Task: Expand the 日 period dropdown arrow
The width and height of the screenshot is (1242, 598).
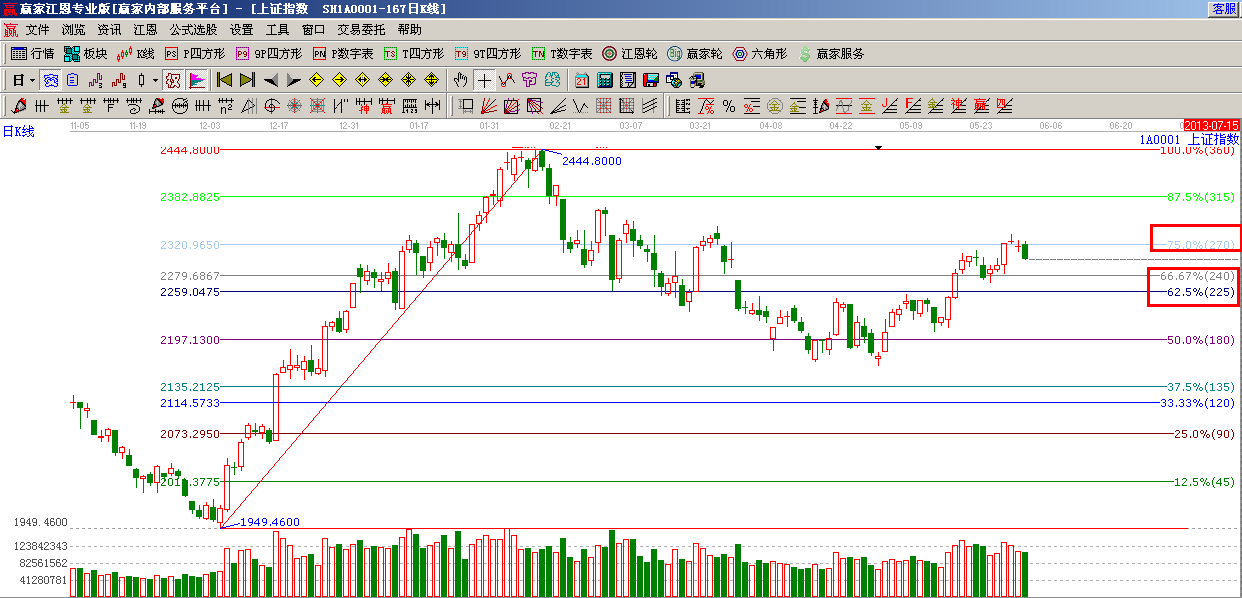Action: pyautogui.click(x=32, y=80)
